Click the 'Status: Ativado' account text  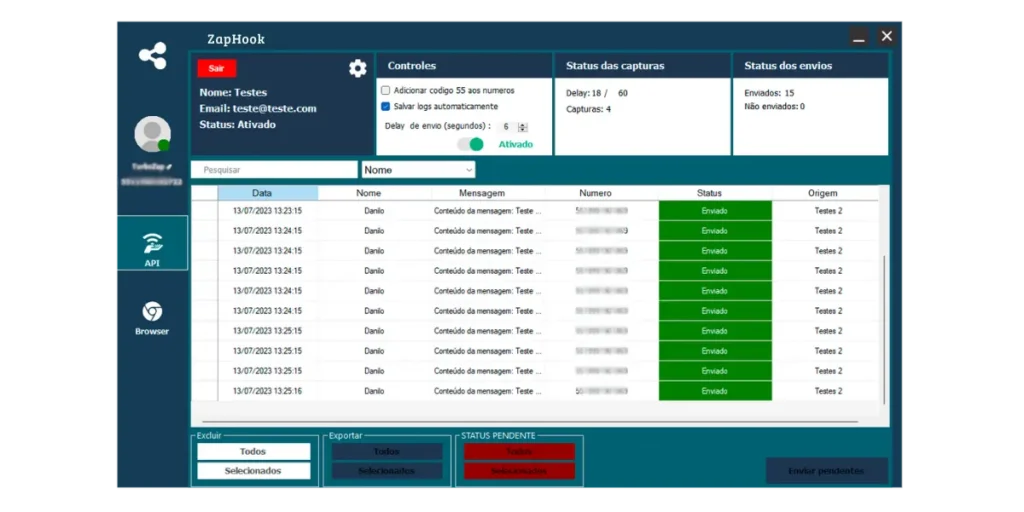(x=238, y=124)
